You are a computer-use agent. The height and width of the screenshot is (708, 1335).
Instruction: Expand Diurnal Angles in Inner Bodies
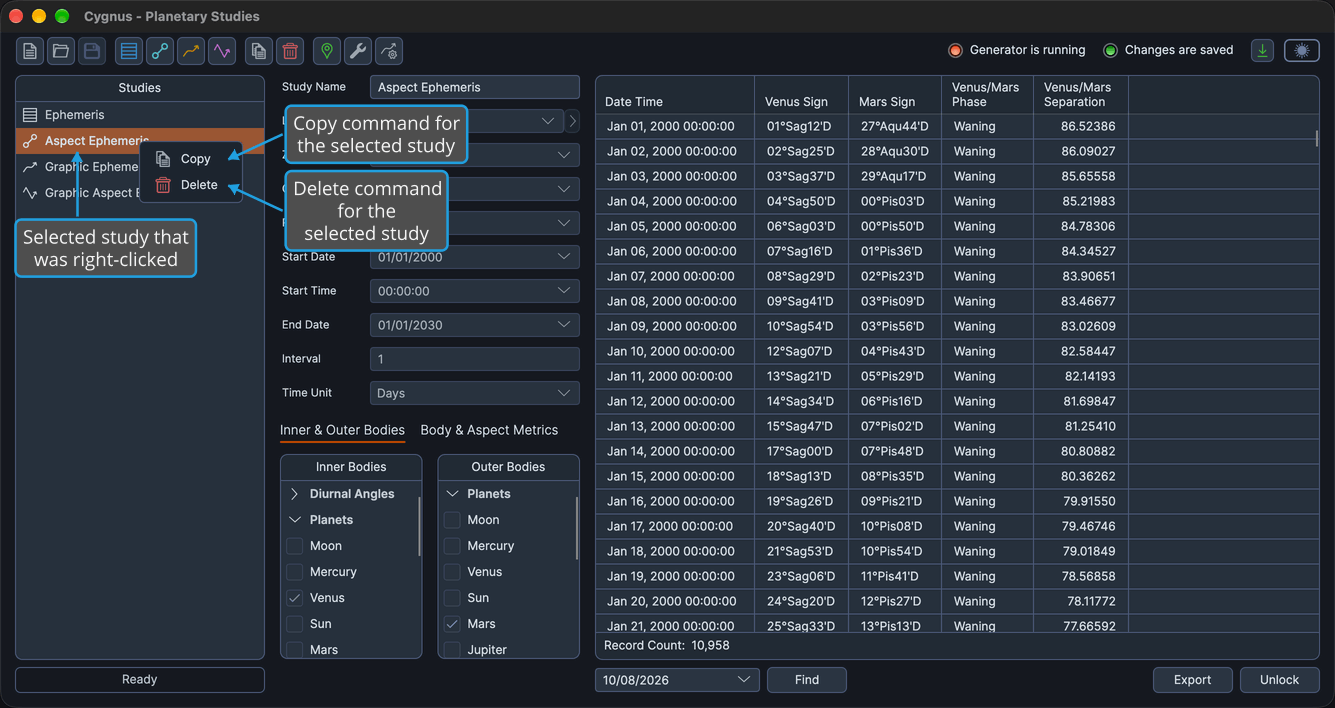coord(295,494)
